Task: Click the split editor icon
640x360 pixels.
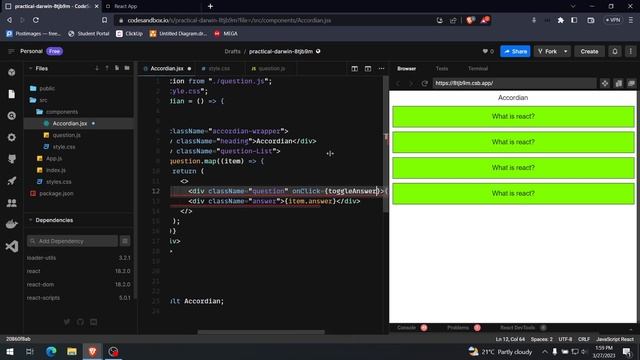Action: 354,69
